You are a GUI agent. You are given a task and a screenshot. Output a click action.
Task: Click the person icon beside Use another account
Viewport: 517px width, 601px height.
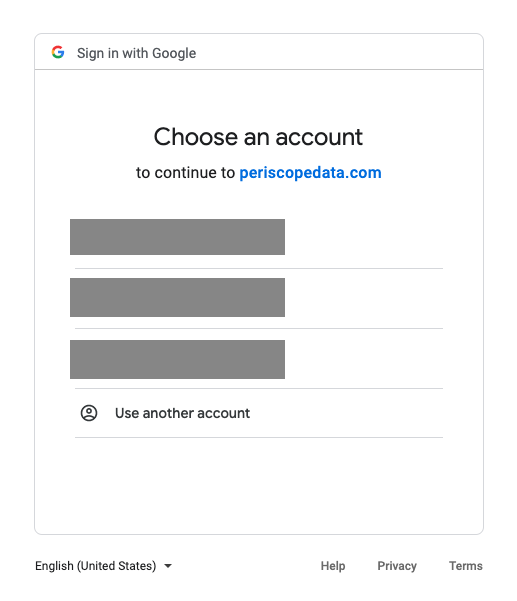click(x=89, y=413)
